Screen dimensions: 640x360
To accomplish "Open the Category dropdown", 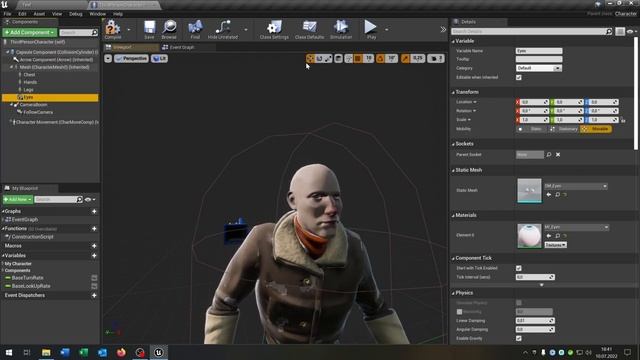I will [539, 68].
